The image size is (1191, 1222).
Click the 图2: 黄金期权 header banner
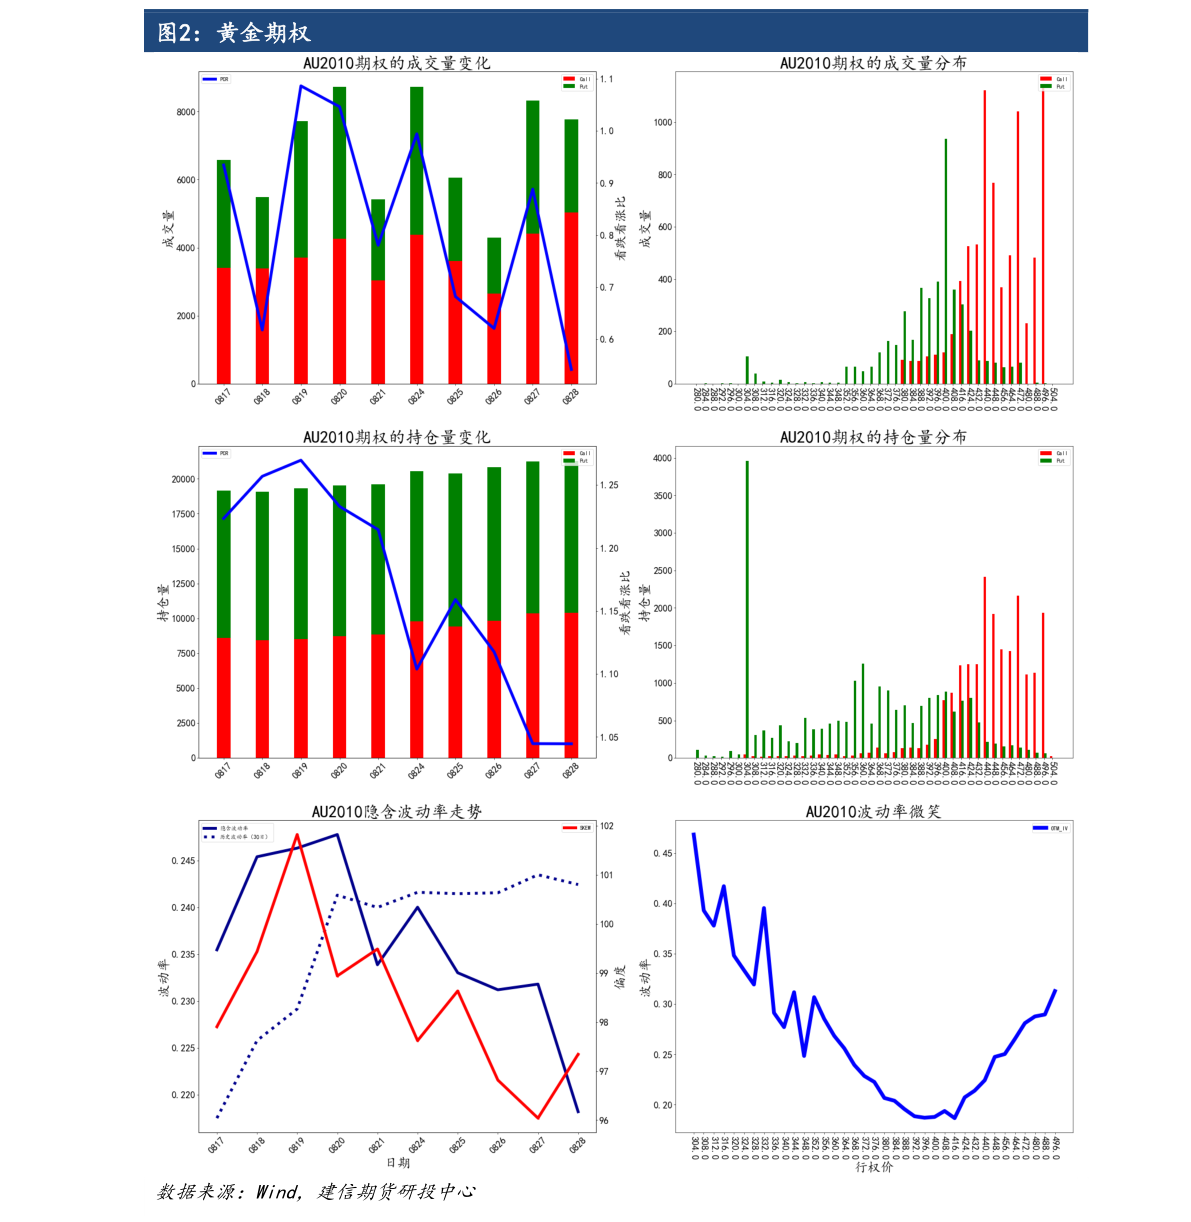(615, 32)
